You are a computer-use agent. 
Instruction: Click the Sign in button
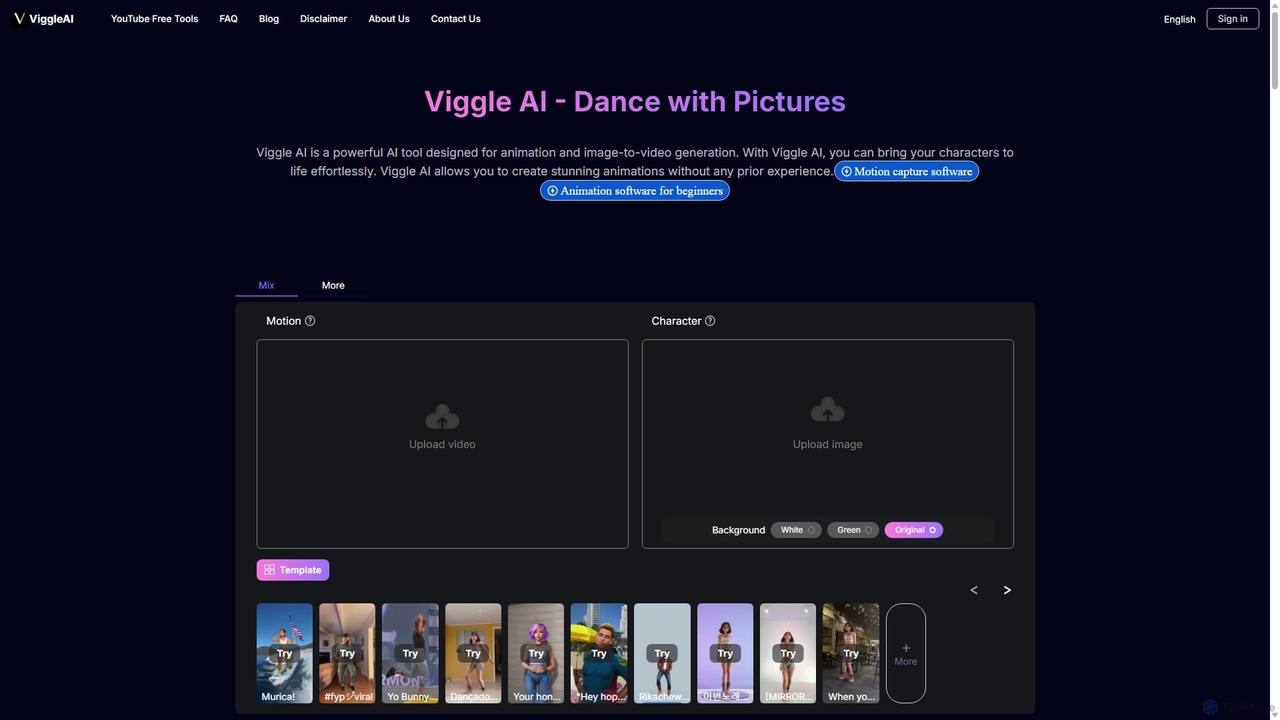point(1232,19)
